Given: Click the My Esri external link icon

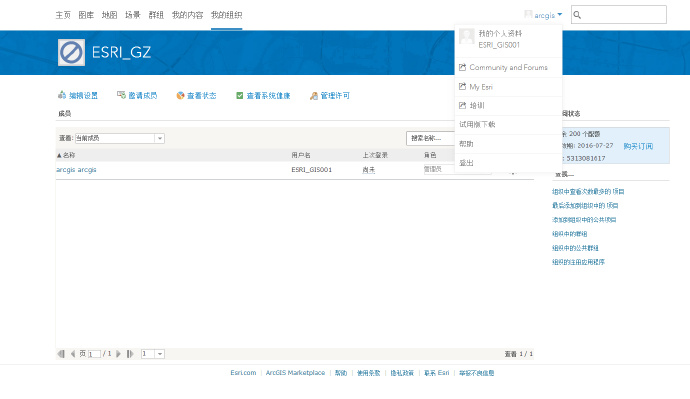Looking at the screenshot, I should click(462, 87).
